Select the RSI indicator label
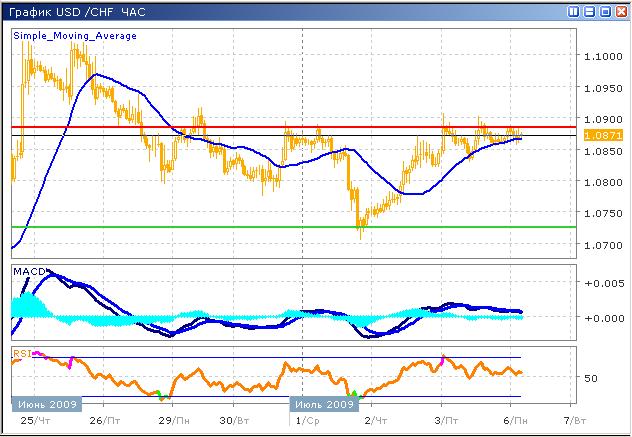This screenshot has height=437, width=632. pyautogui.click(x=21, y=352)
